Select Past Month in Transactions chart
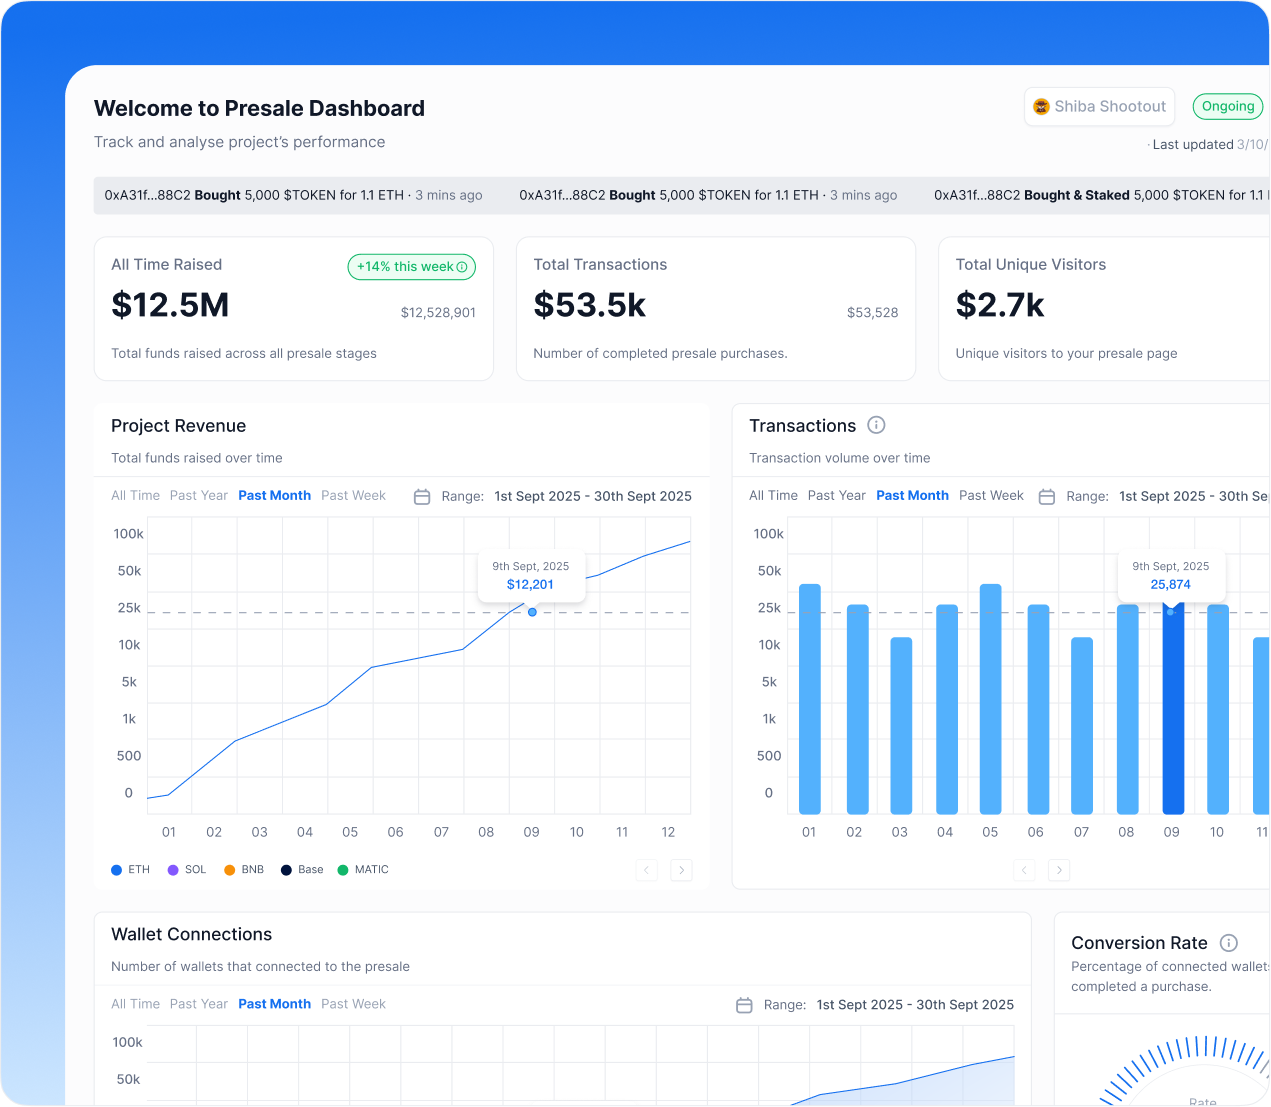The height and width of the screenshot is (1107, 1271). [912, 496]
